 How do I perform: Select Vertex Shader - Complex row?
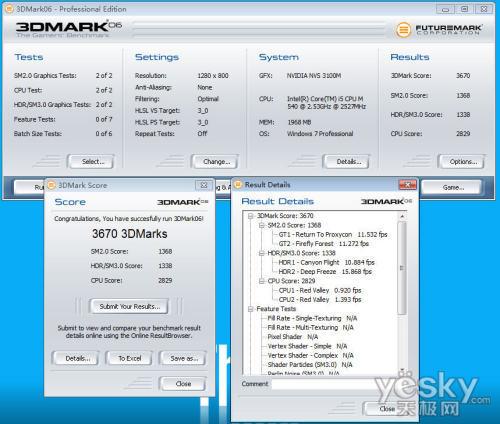[x=310, y=356]
